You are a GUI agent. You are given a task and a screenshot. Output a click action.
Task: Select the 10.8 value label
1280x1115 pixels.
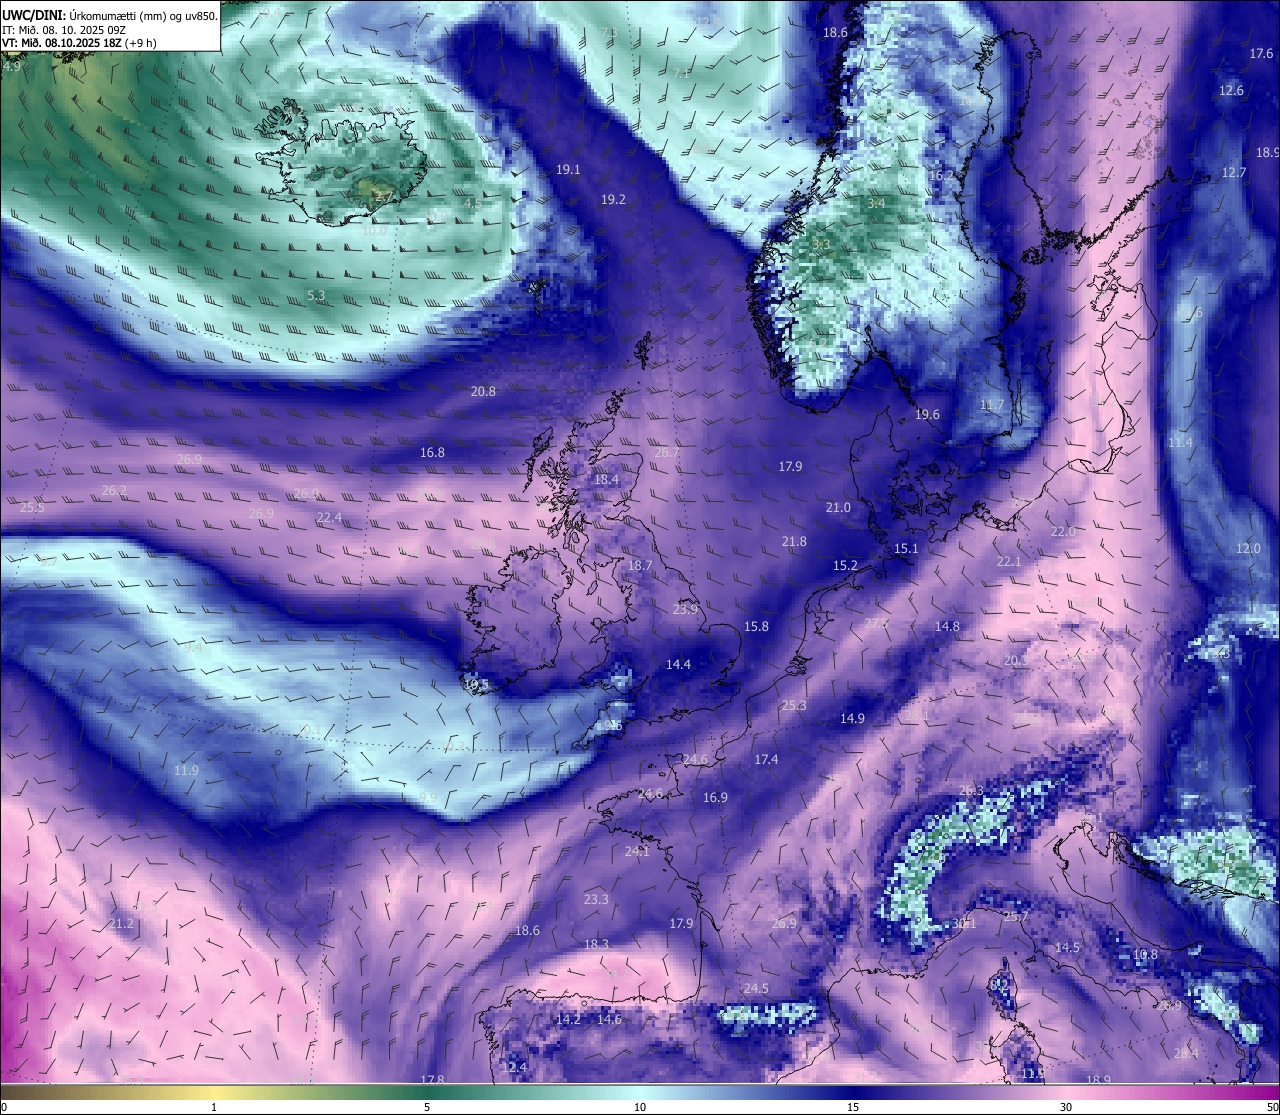(1145, 955)
